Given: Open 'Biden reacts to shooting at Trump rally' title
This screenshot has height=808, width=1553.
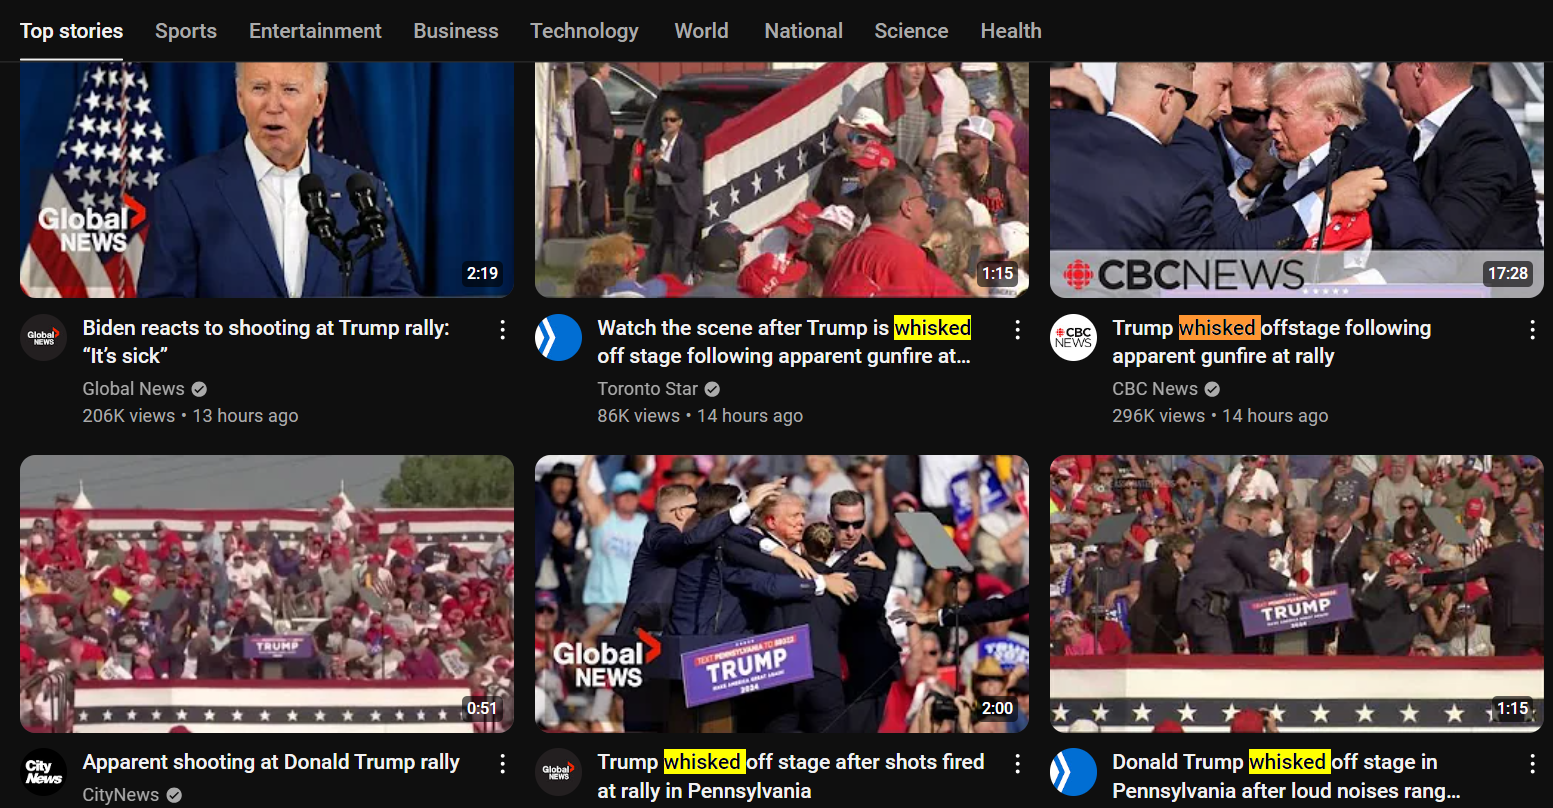Looking at the screenshot, I should point(266,342).
